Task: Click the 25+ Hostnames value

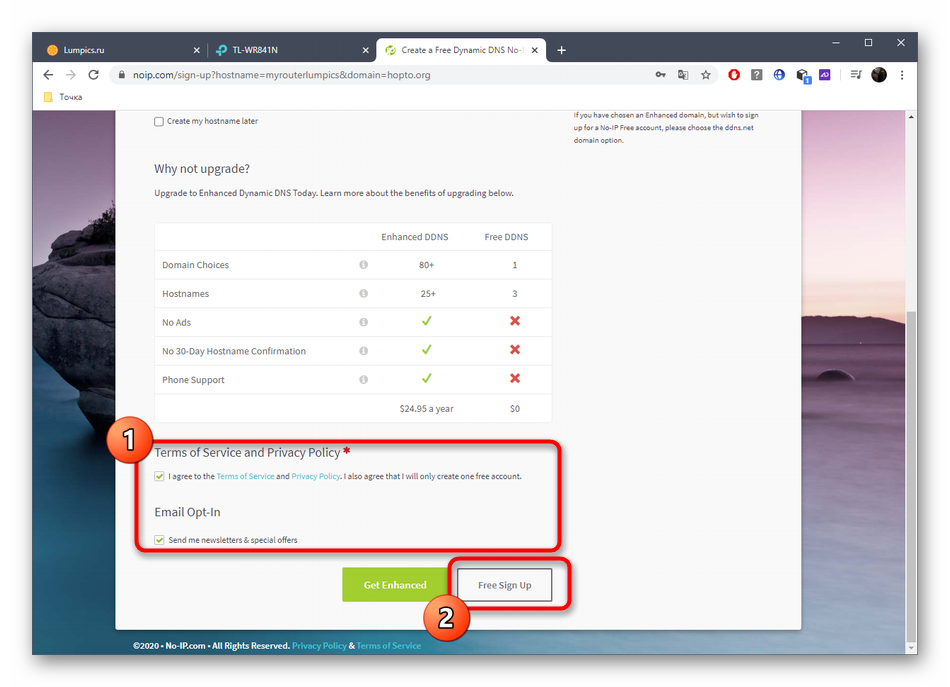Action: click(x=428, y=293)
